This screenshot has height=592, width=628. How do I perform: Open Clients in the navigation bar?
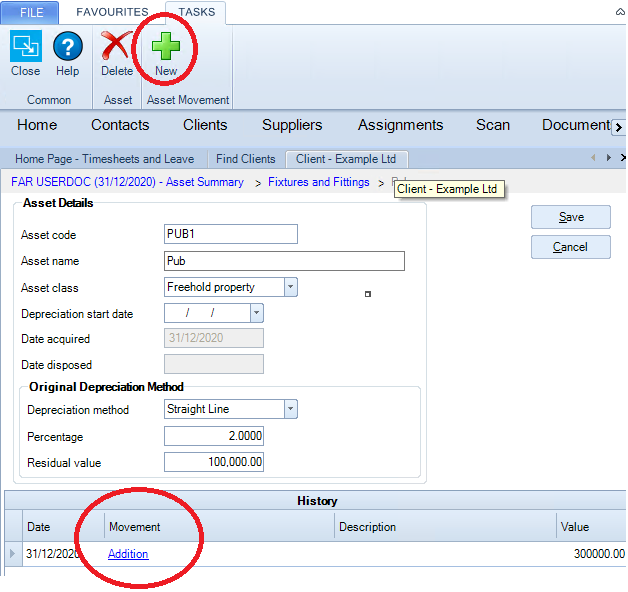click(x=205, y=125)
